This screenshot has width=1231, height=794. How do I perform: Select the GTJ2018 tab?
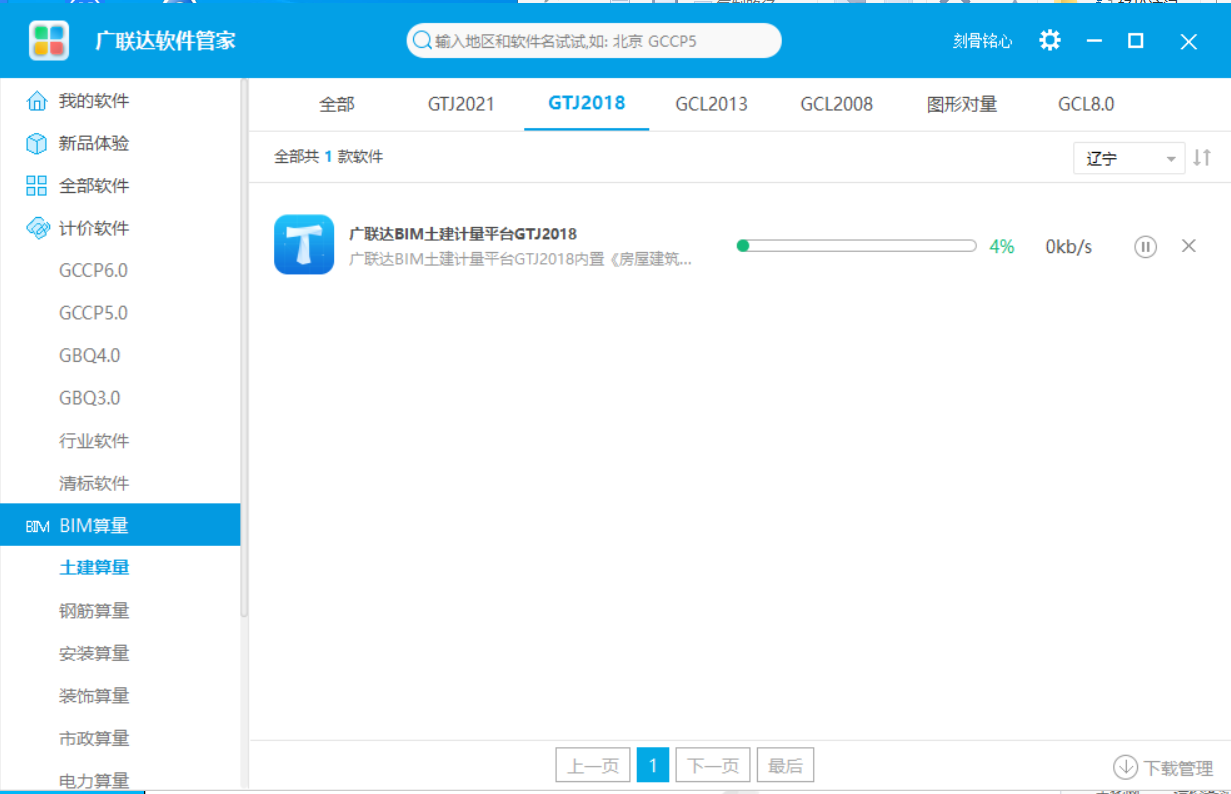(587, 103)
